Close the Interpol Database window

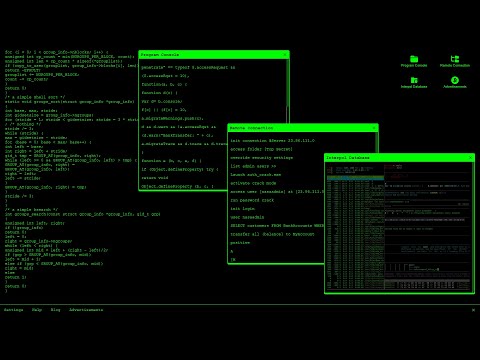[471, 157]
